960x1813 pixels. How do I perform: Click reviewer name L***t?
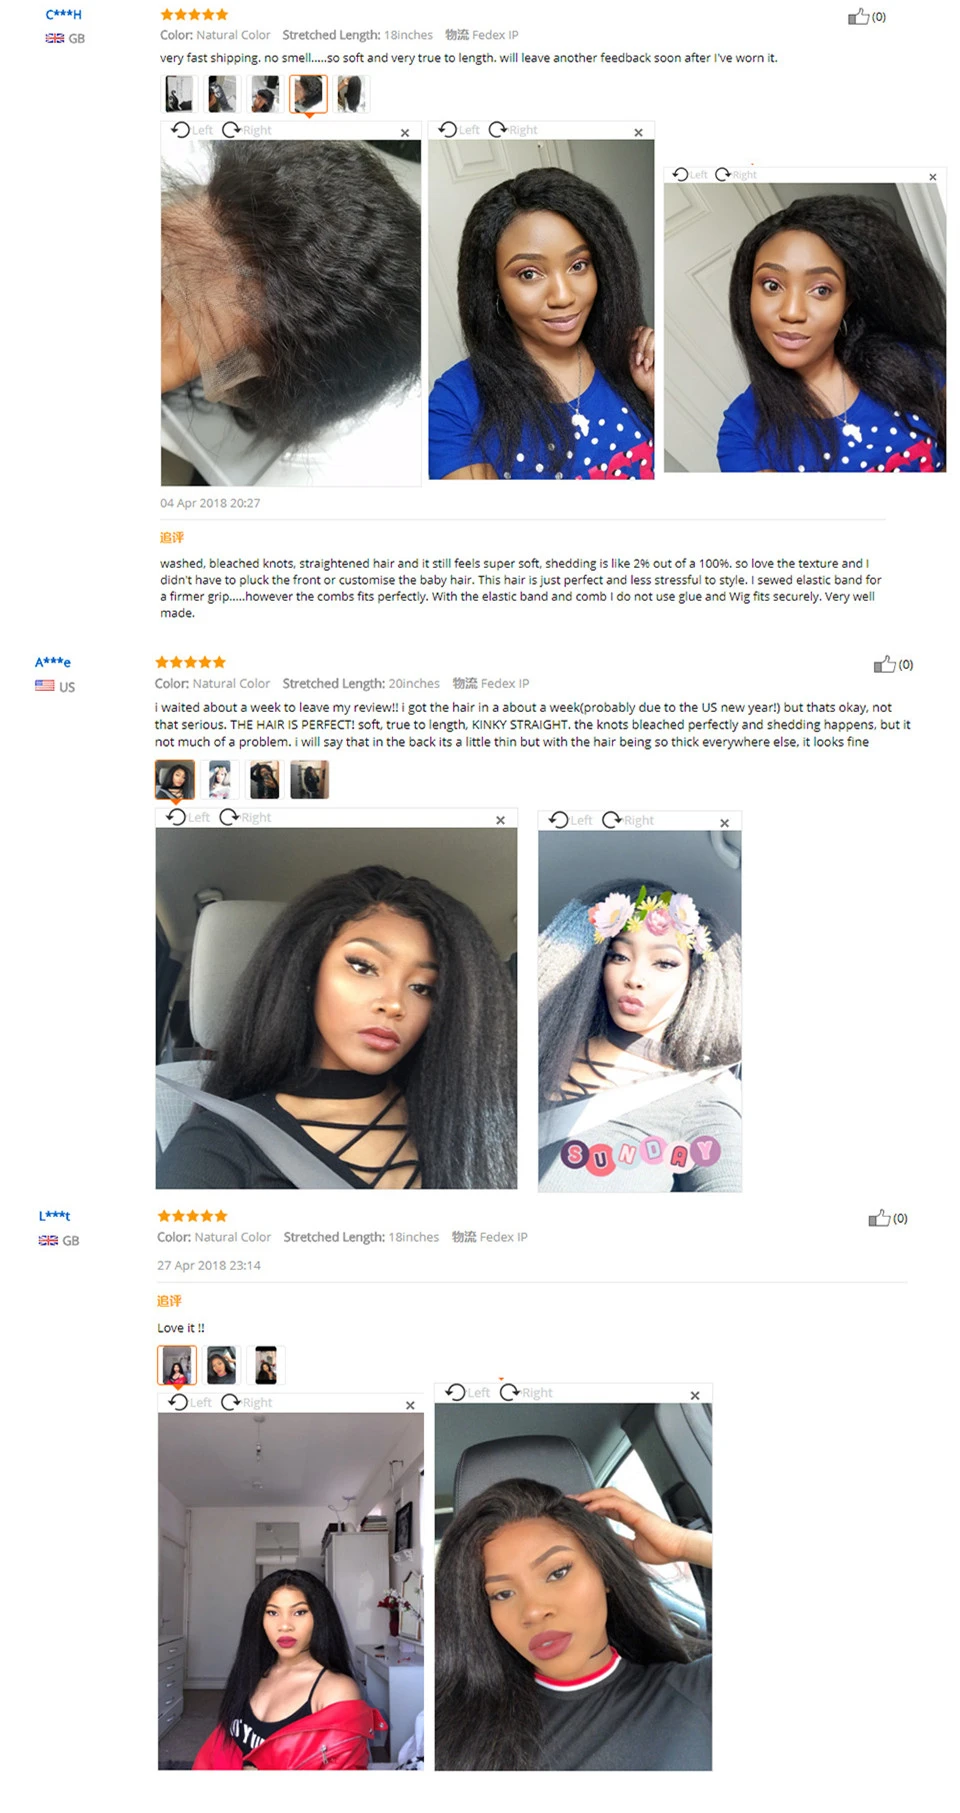(x=55, y=1216)
